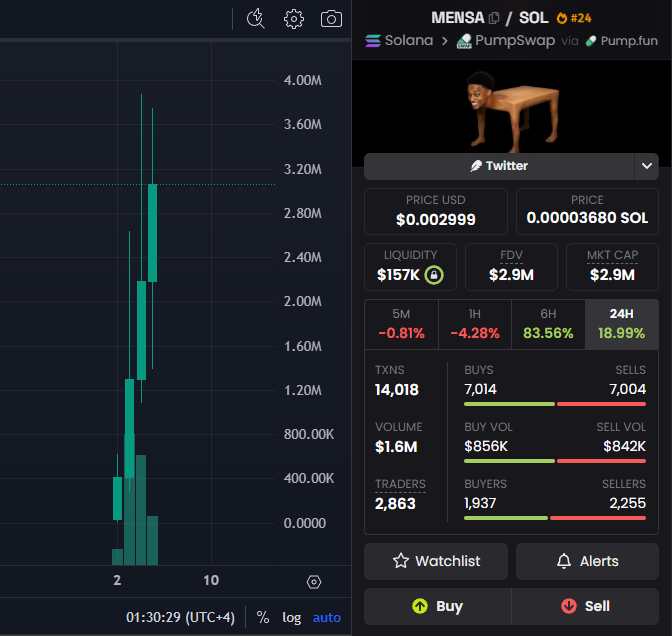Open the quick search lightning magnifier icon

tap(255, 19)
